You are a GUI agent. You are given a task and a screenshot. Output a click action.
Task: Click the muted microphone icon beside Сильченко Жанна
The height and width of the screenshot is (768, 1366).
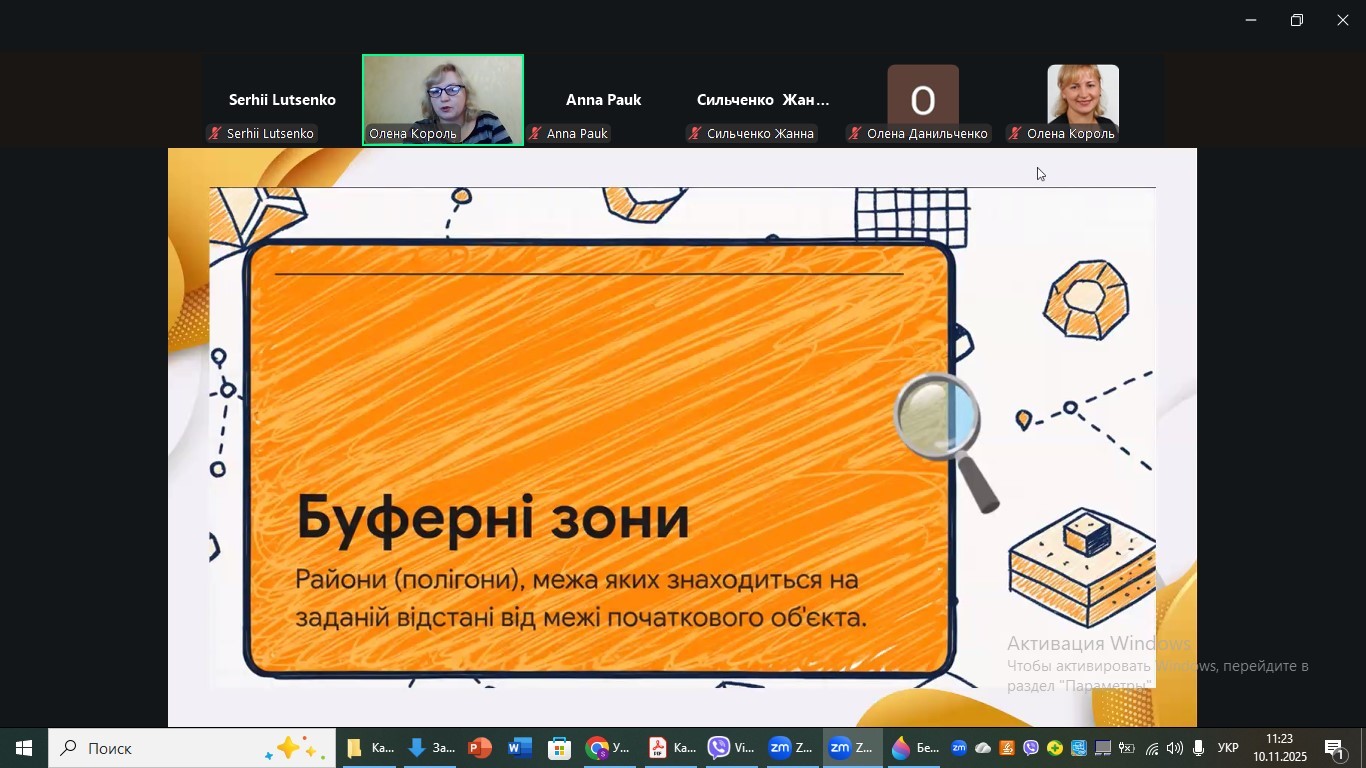(695, 134)
